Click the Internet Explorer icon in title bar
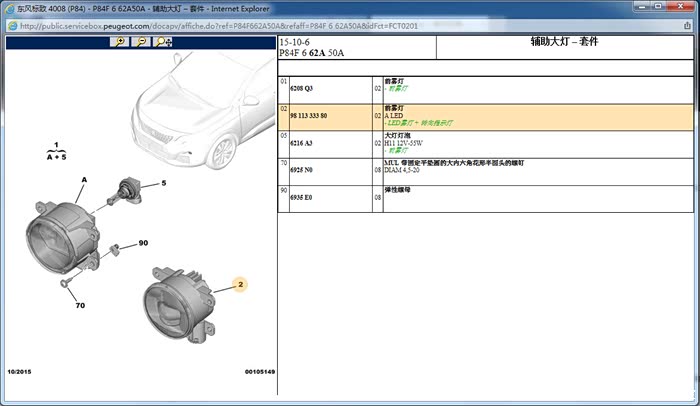Screen dimensions: 700x406 9,7
